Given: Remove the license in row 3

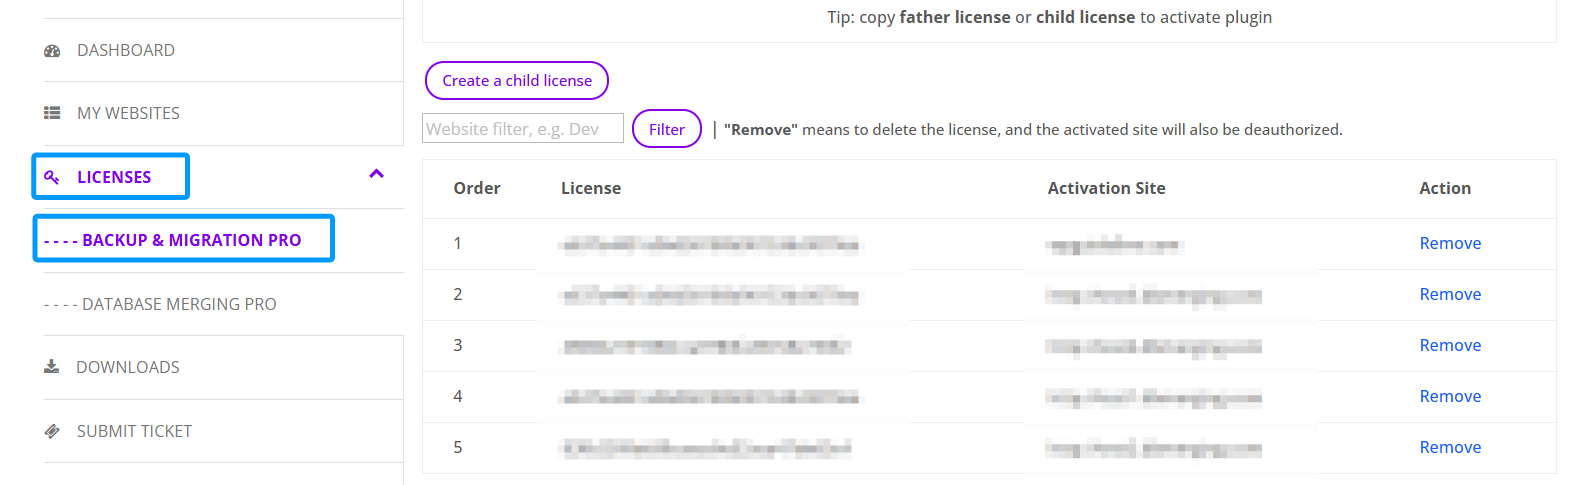Looking at the screenshot, I should 1450,345.
